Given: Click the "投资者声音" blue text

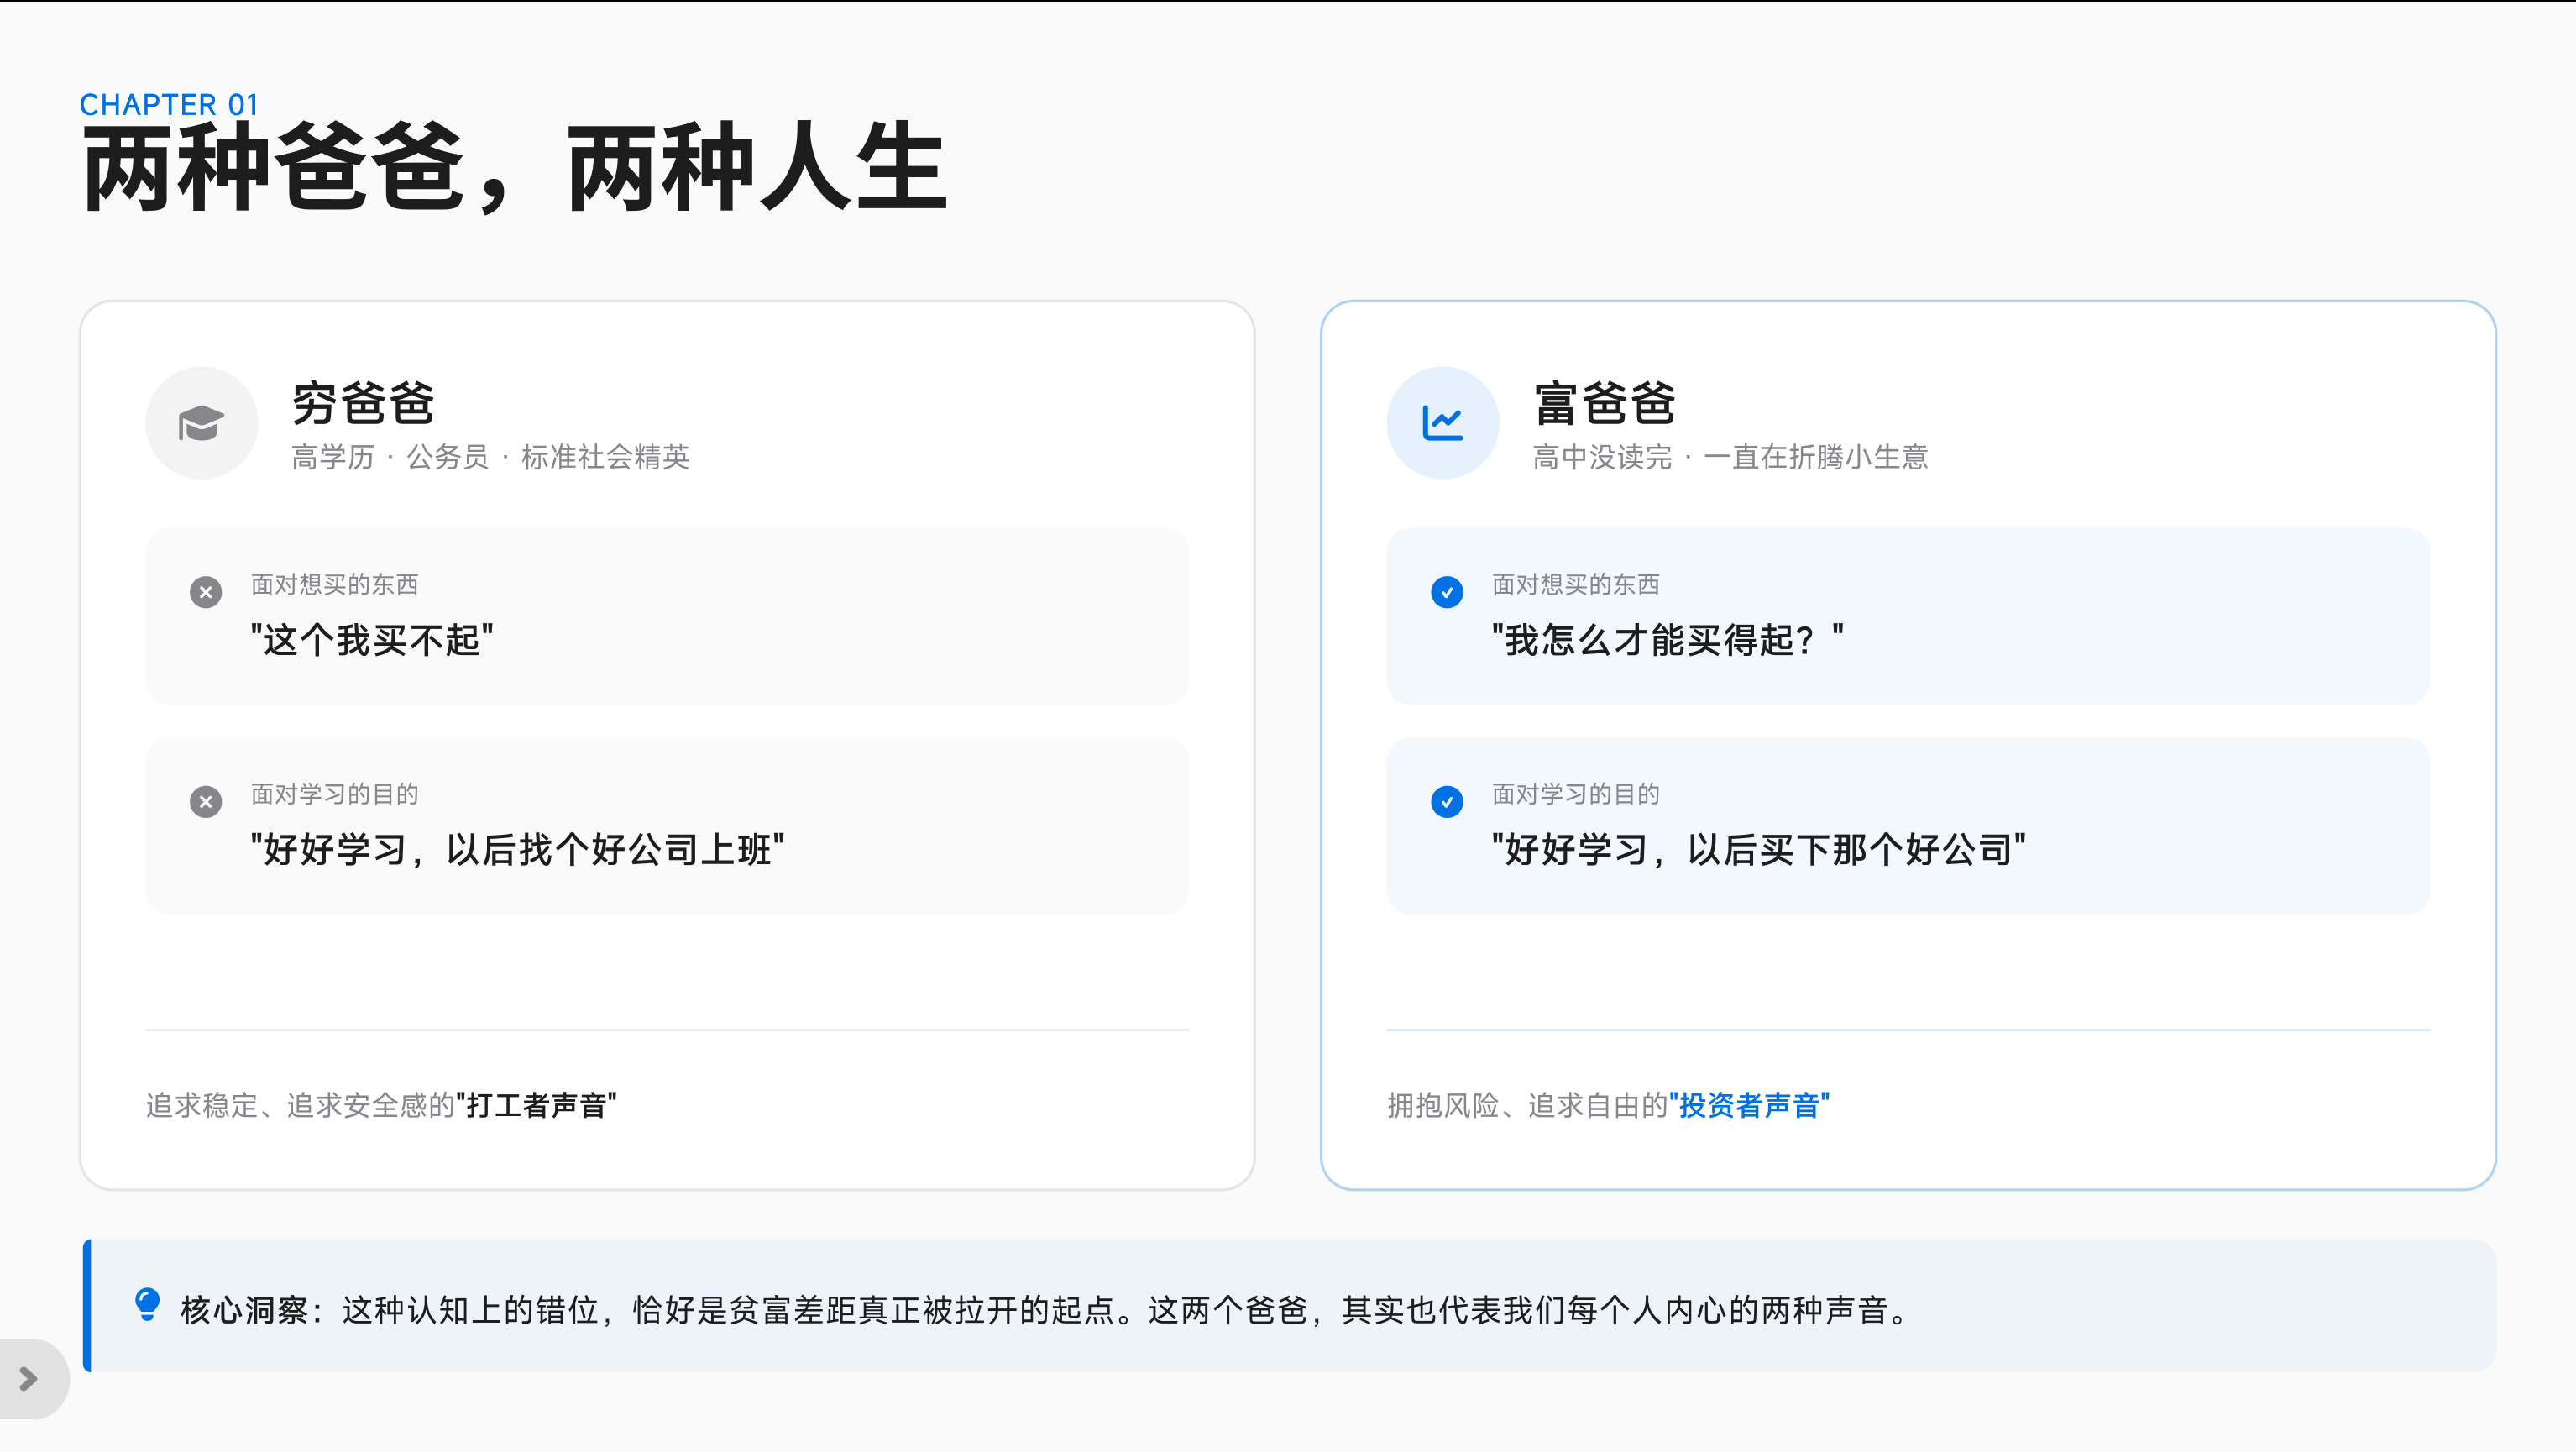Looking at the screenshot, I should tap(1749, 1105).
